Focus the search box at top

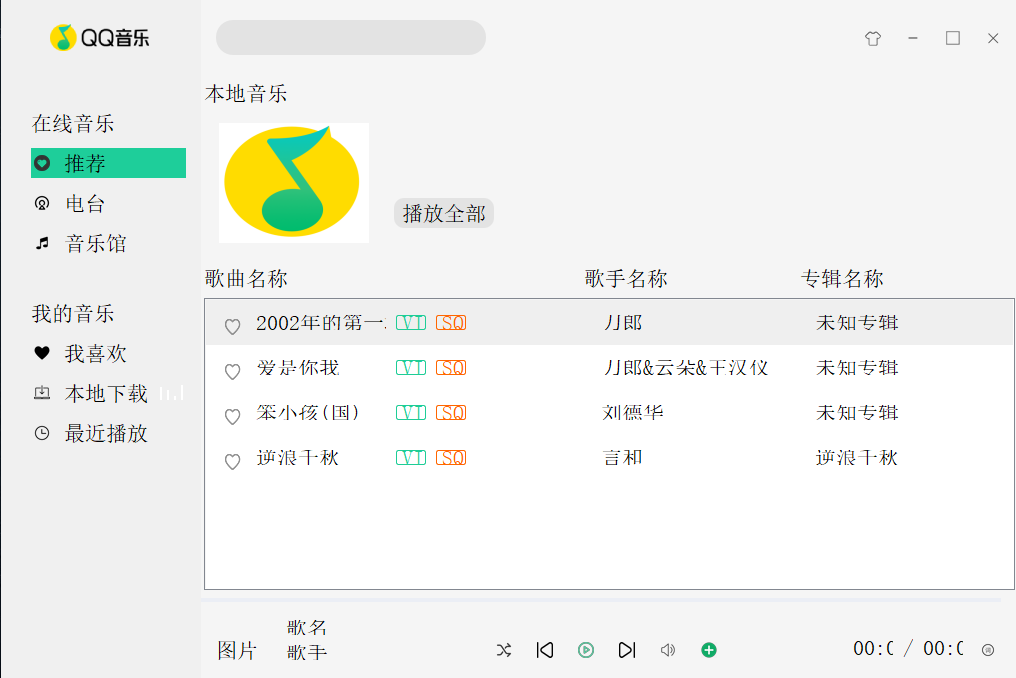tap(351, 38)
